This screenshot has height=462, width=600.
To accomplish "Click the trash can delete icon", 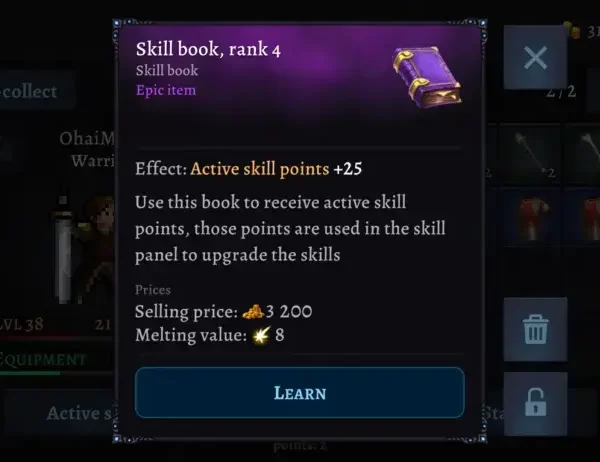I will (x=535, y=329).
